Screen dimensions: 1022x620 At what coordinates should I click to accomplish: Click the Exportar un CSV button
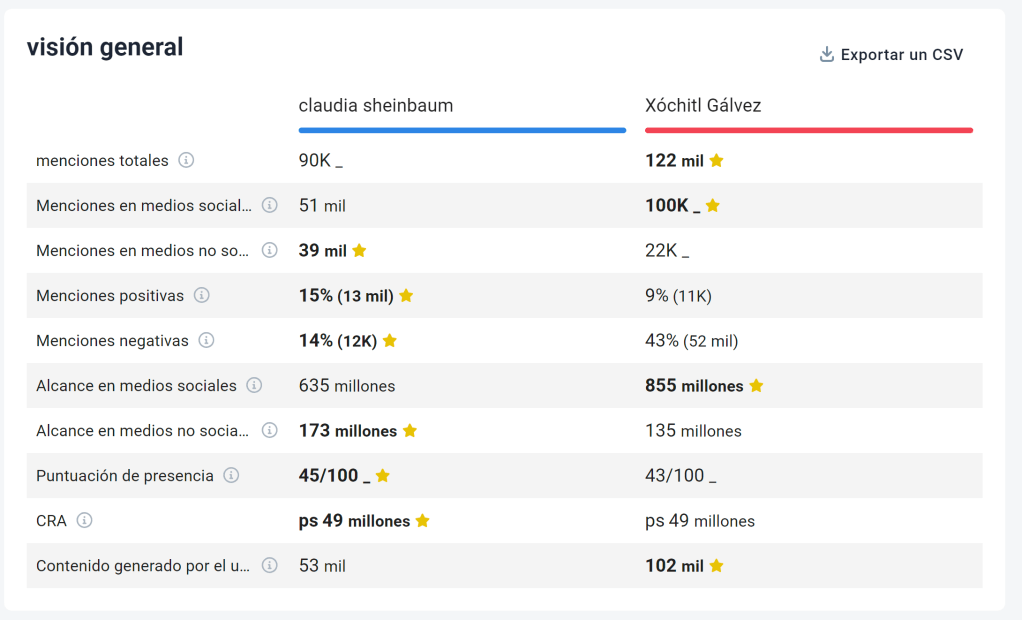(900, 55)
